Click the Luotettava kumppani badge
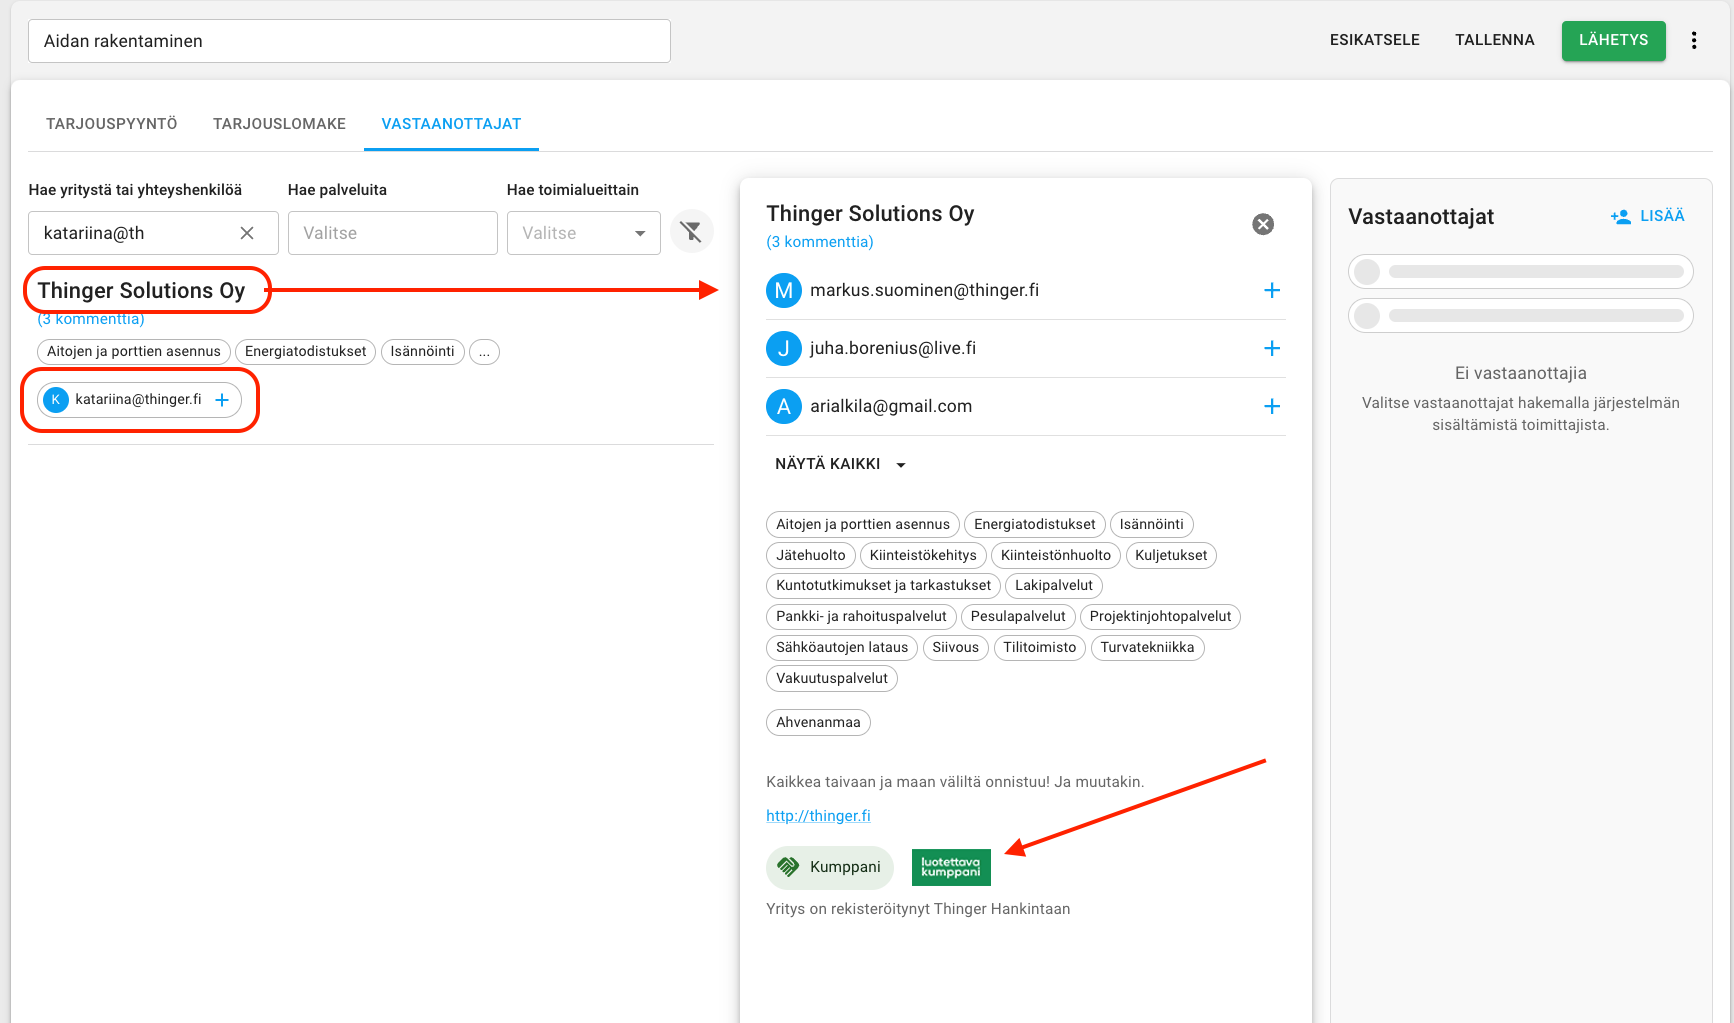Viewport: 1734px width, 1023px height. pyautogui.click(x=951, y=867)
